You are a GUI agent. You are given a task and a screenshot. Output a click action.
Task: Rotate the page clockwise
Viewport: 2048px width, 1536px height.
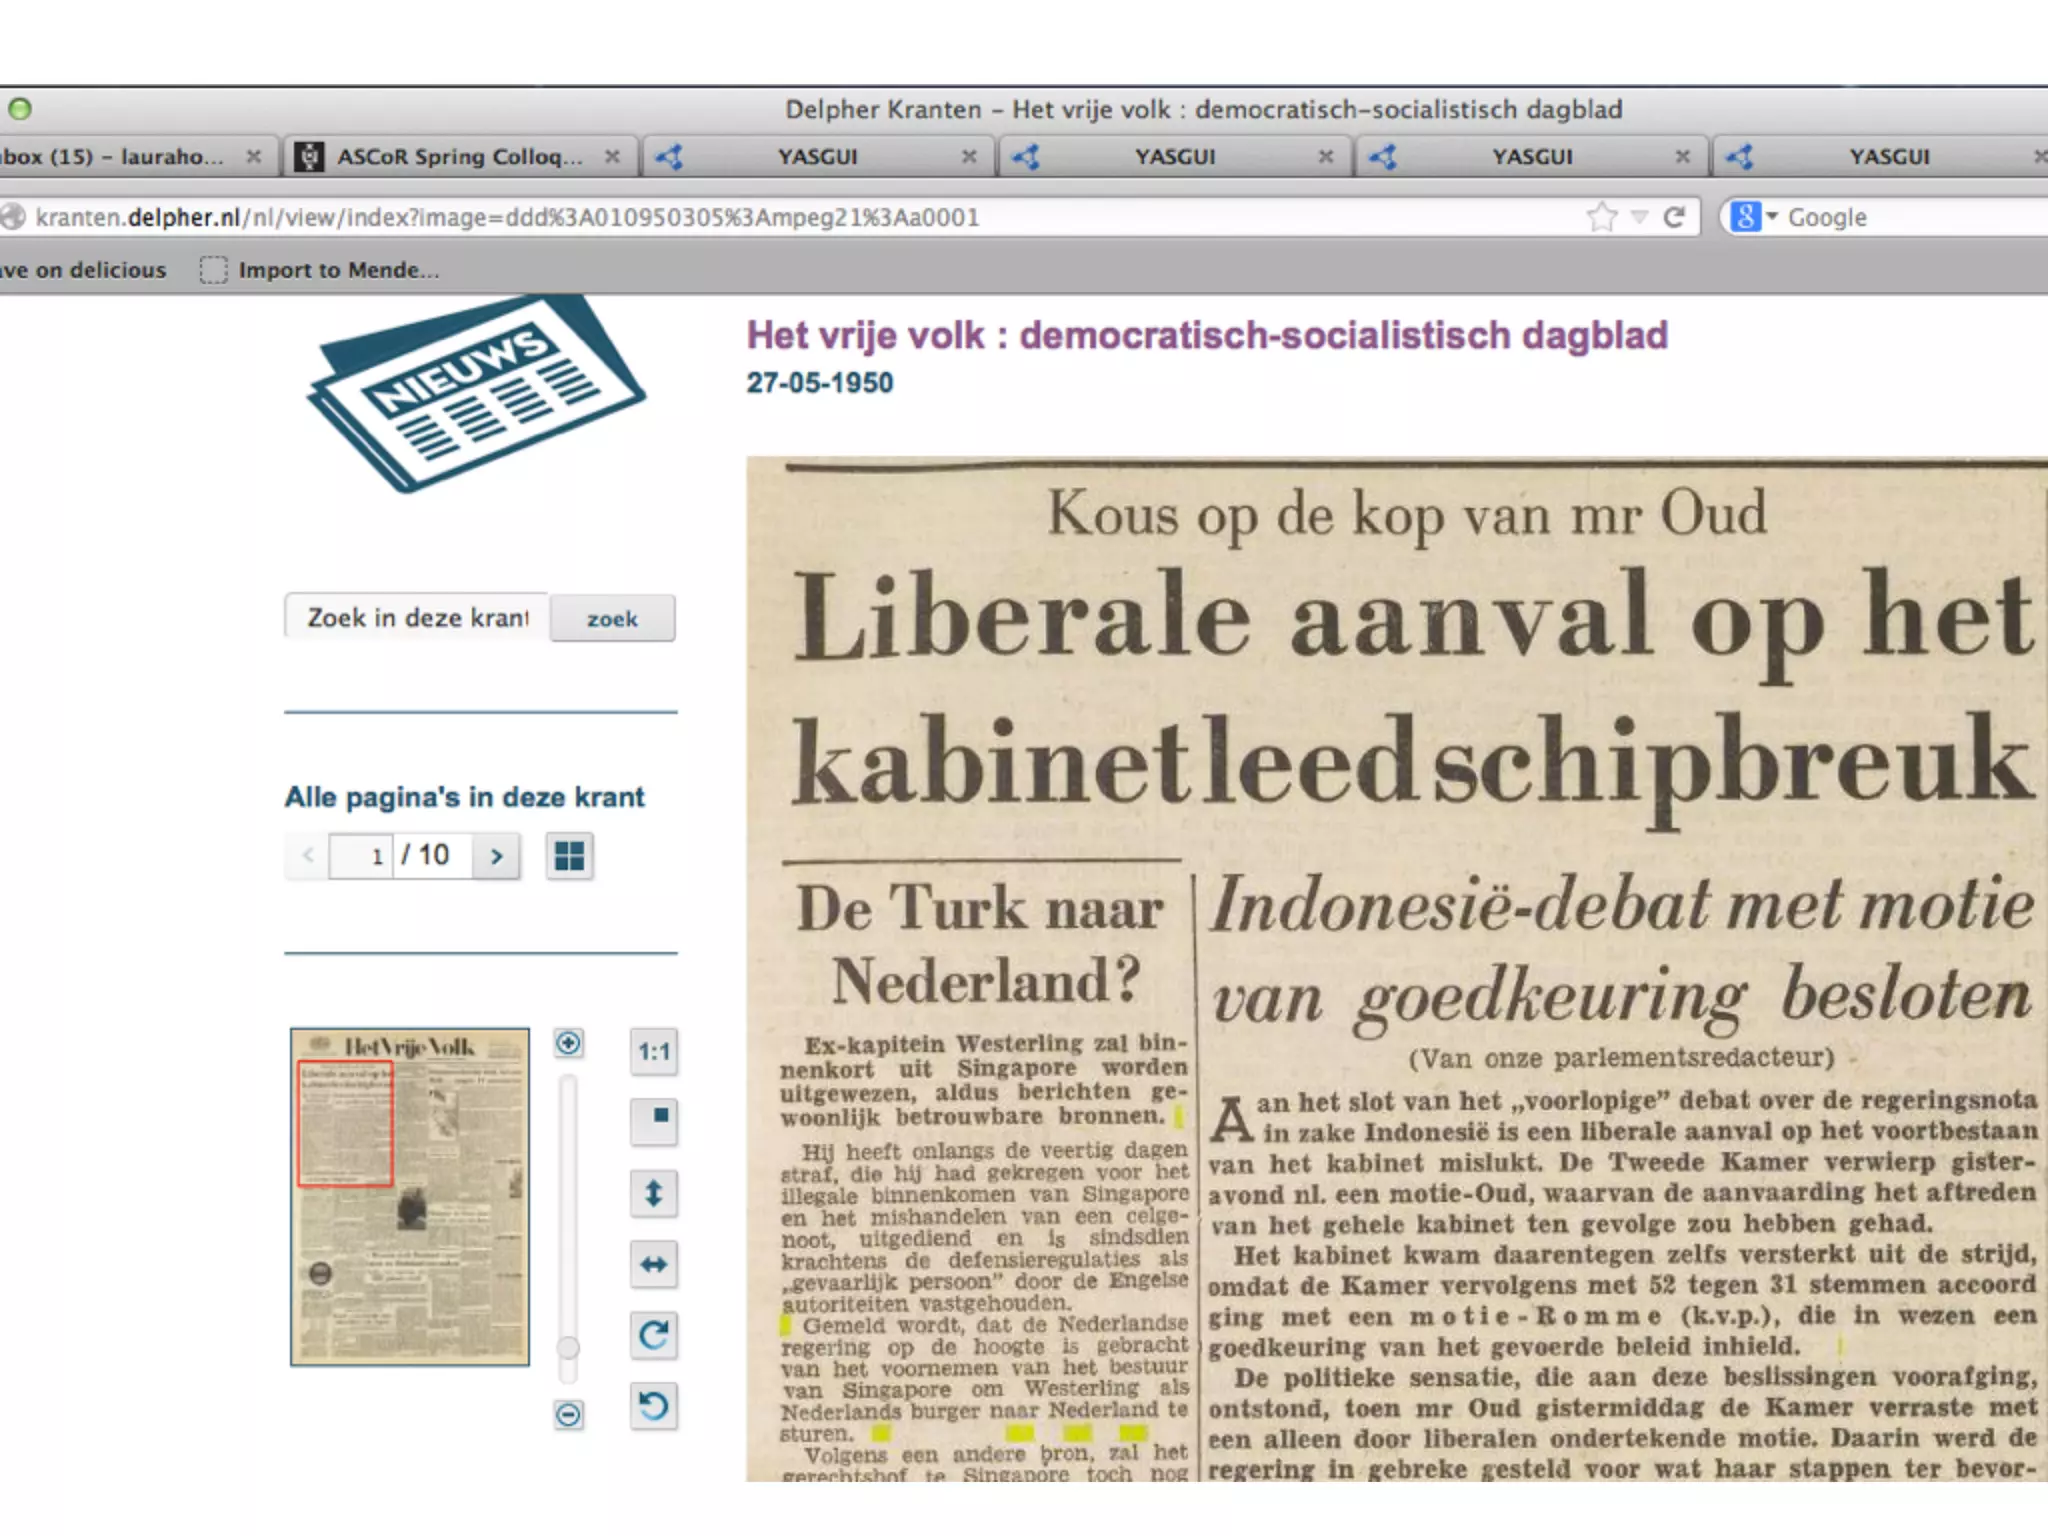tap(653, 1335)
